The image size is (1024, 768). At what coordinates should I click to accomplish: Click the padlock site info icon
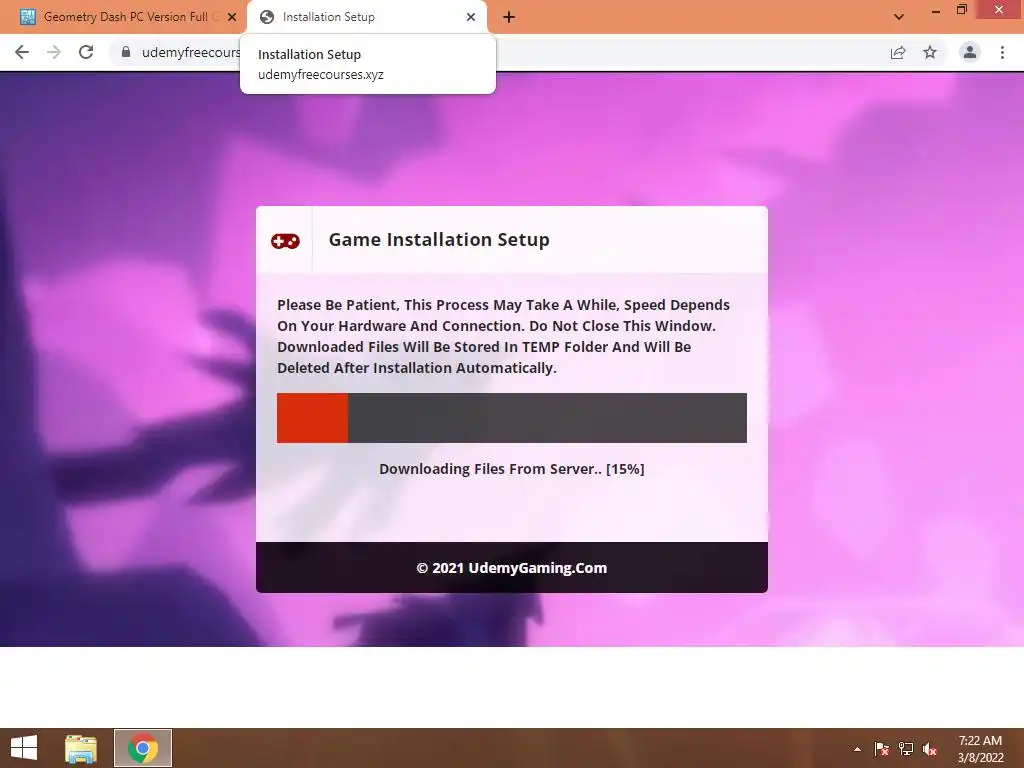[x=126, y=52]
